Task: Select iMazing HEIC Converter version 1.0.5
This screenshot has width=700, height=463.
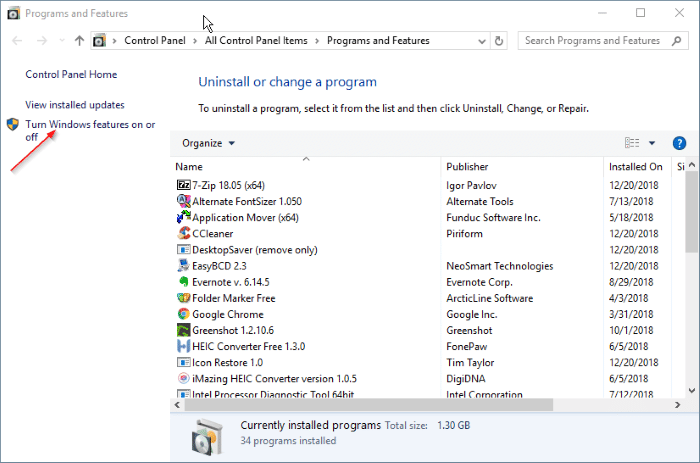Action: [274, 379]
